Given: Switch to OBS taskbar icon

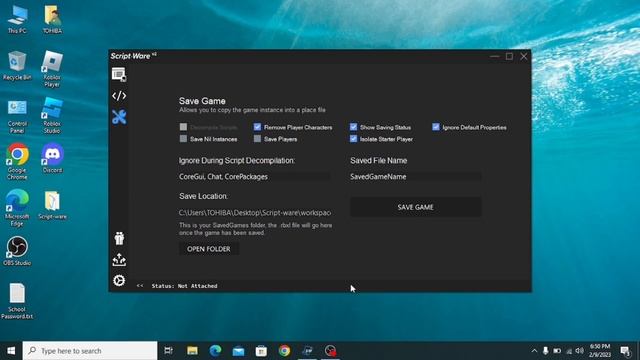Looking at the screenshot, I should 331,351.
